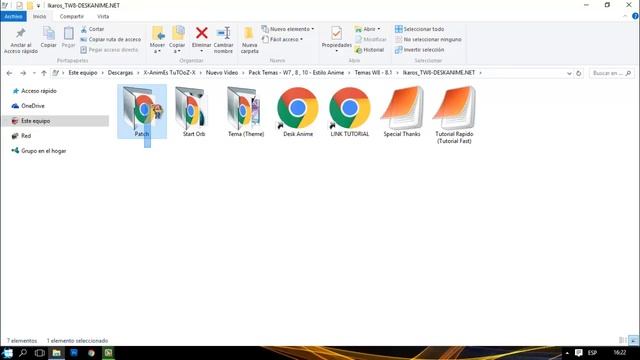
Task: Click X-AnimEs TuTOoZ-X breadcrumb
Action: click(x=169, y=73)
